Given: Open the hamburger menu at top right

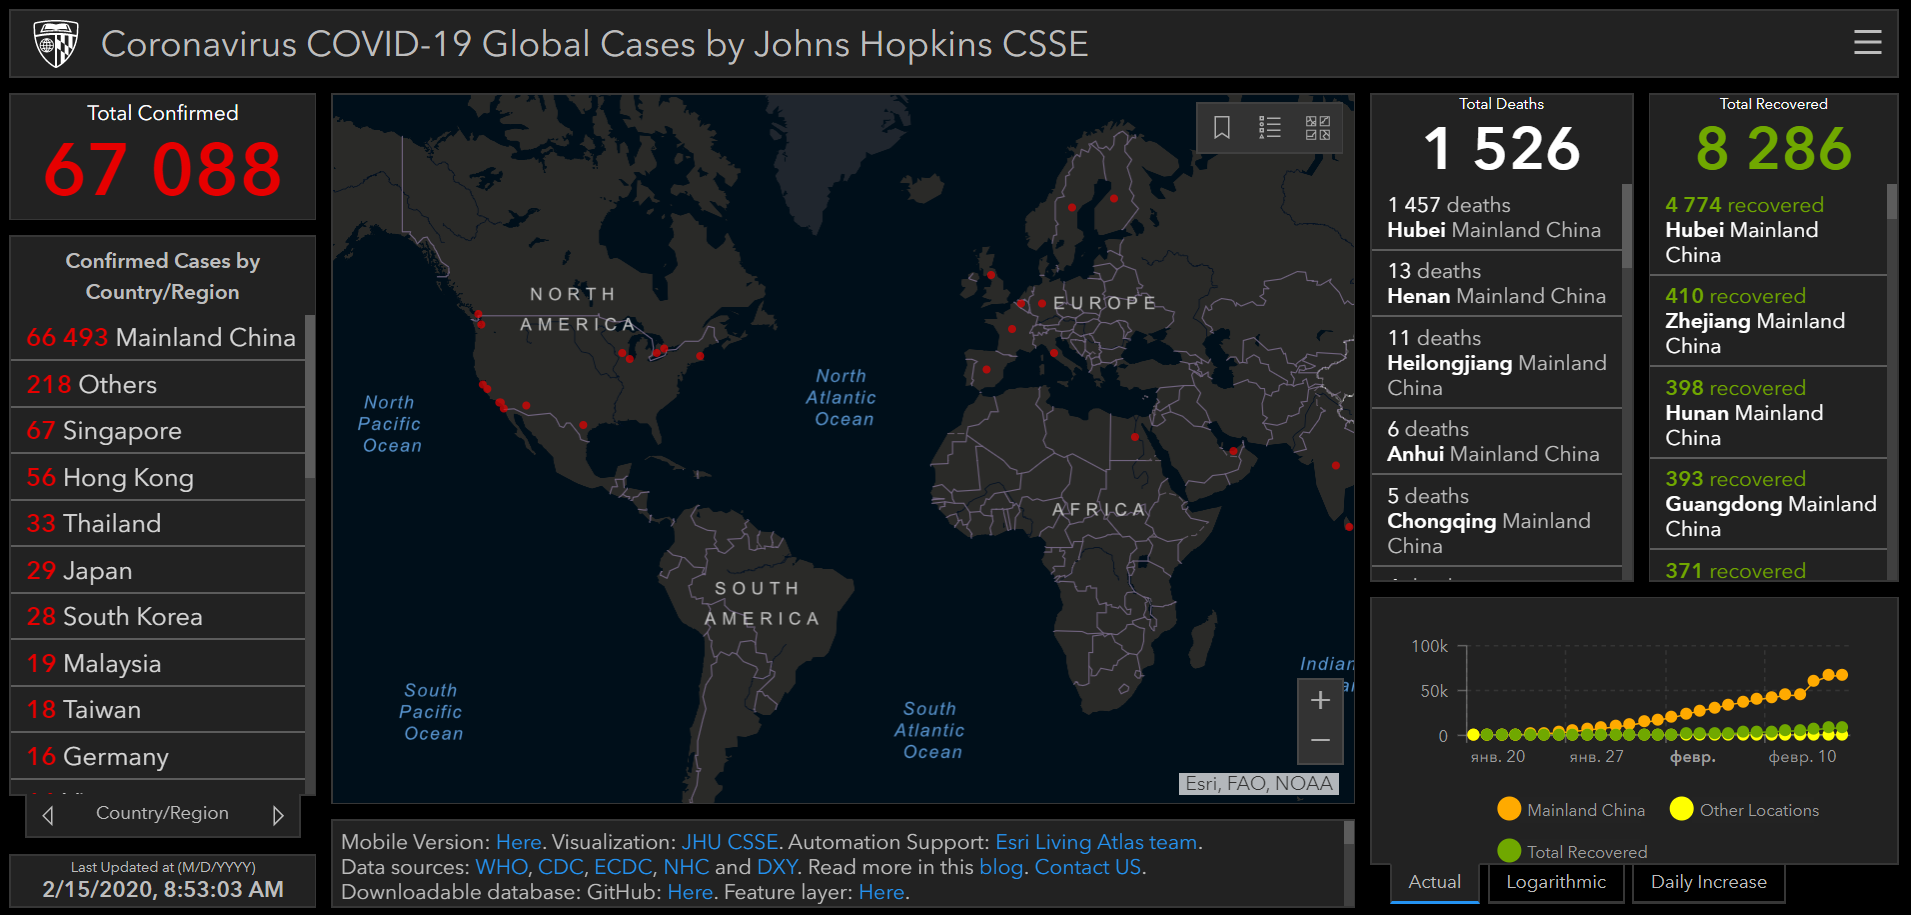Looking at the screenshot, I should [1867, 43].
